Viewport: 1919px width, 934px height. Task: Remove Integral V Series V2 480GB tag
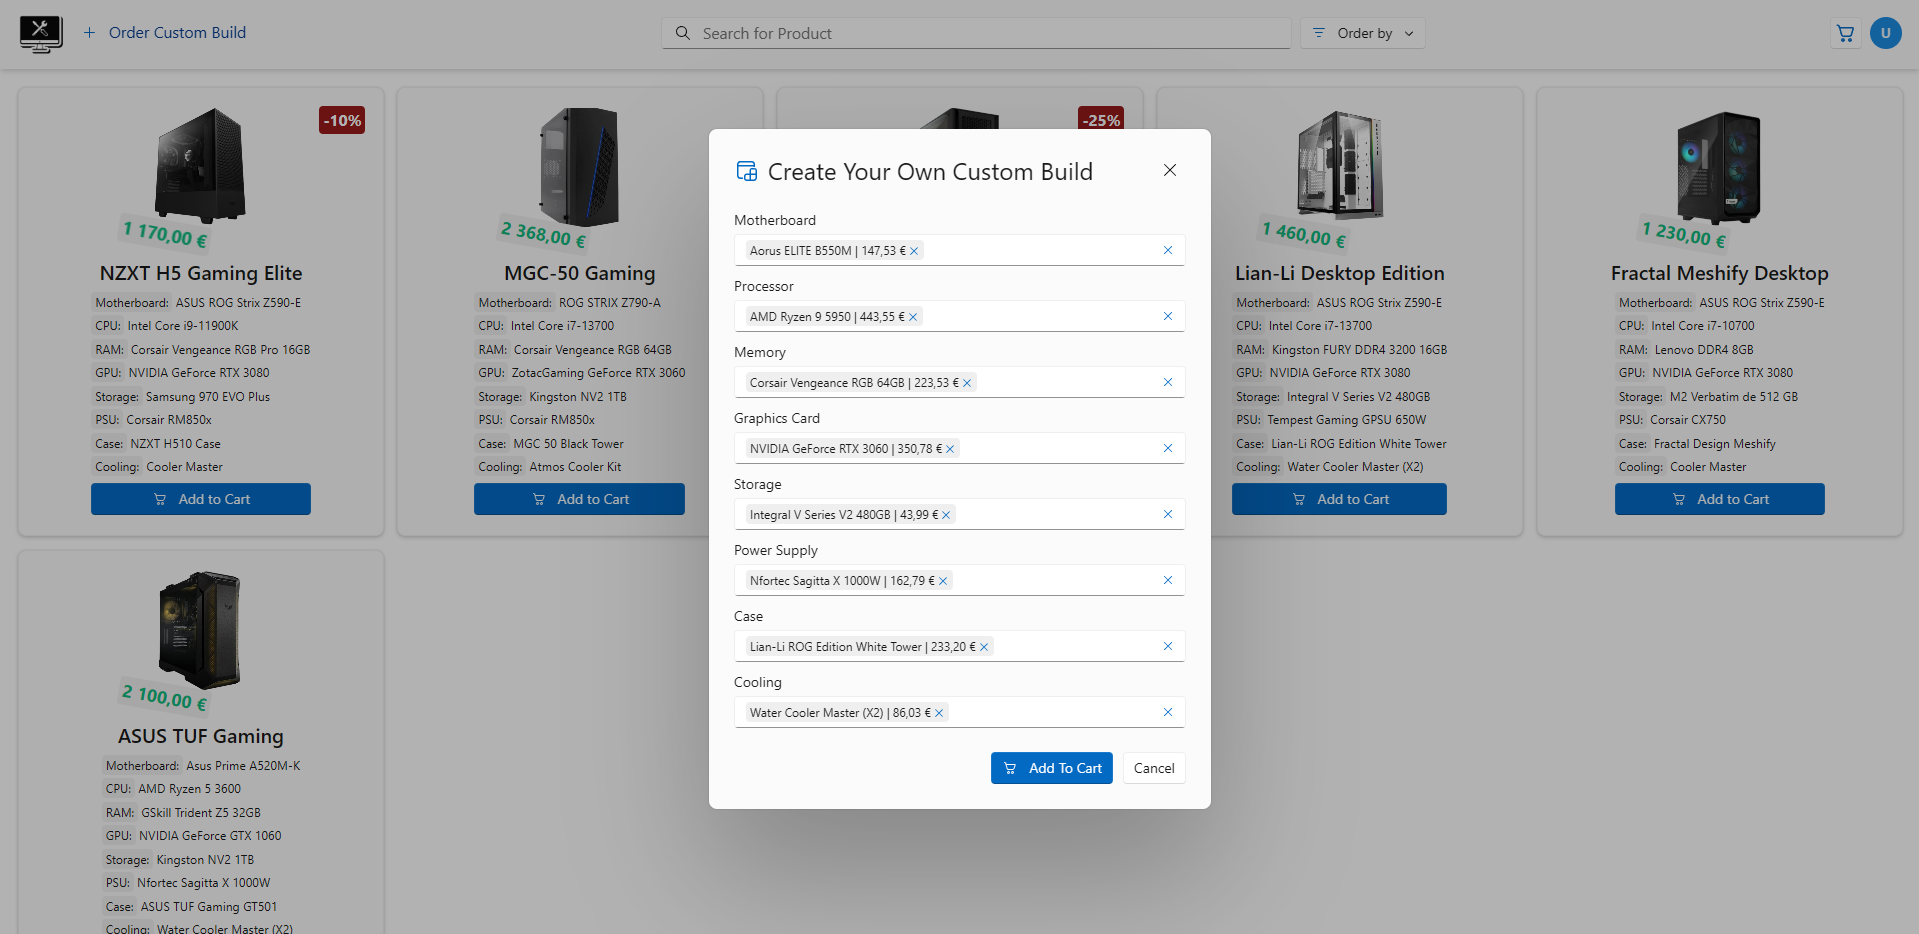tap(946, 515)
